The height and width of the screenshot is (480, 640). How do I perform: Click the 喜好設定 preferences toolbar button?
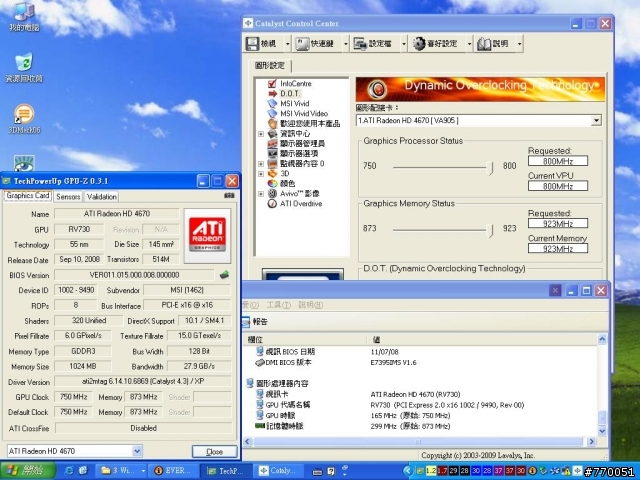point(437,43)
